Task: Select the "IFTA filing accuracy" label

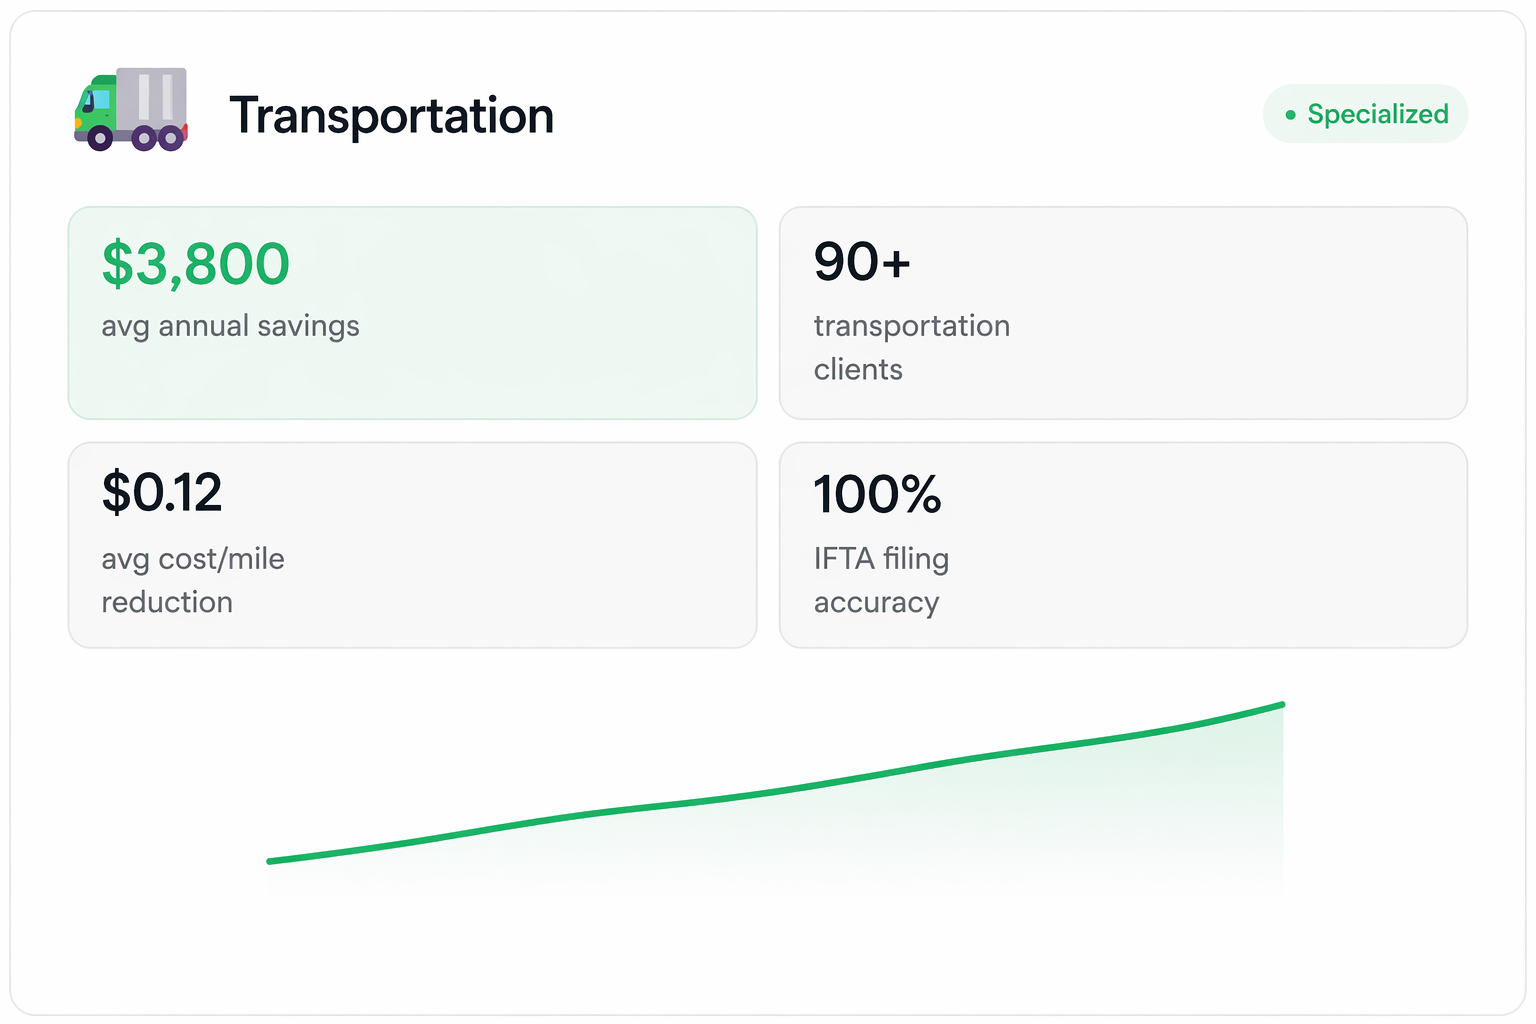Action: coord(881,580)
